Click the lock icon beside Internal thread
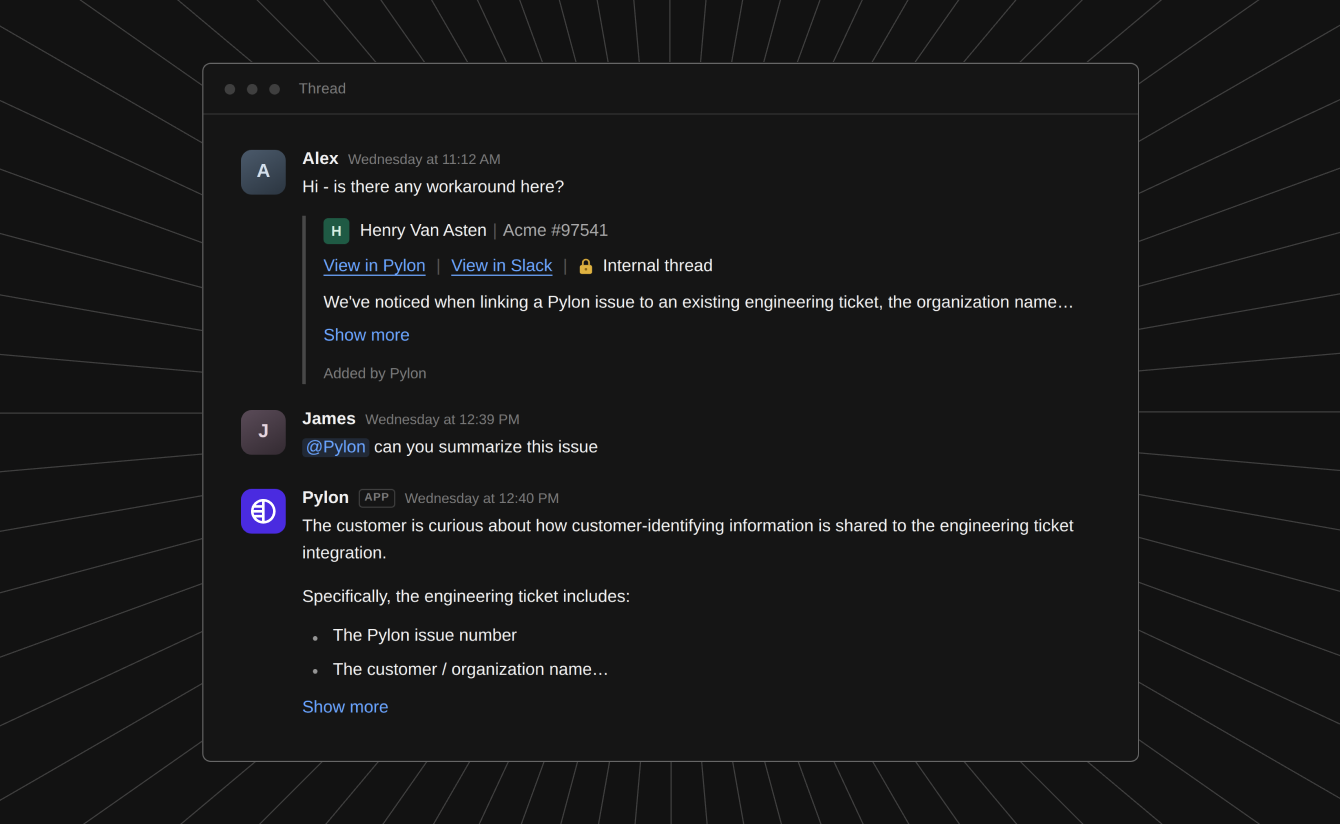Viewport: 1340px width, 824px height. click(586, 266)
